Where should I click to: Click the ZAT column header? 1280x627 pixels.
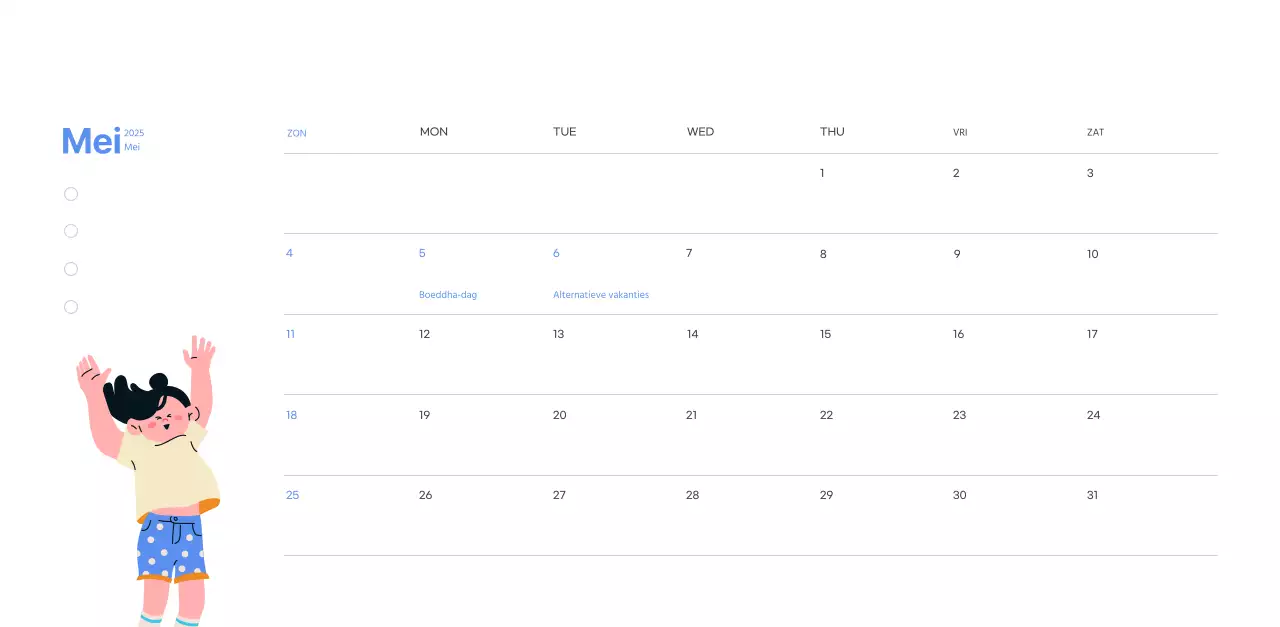1095,132
